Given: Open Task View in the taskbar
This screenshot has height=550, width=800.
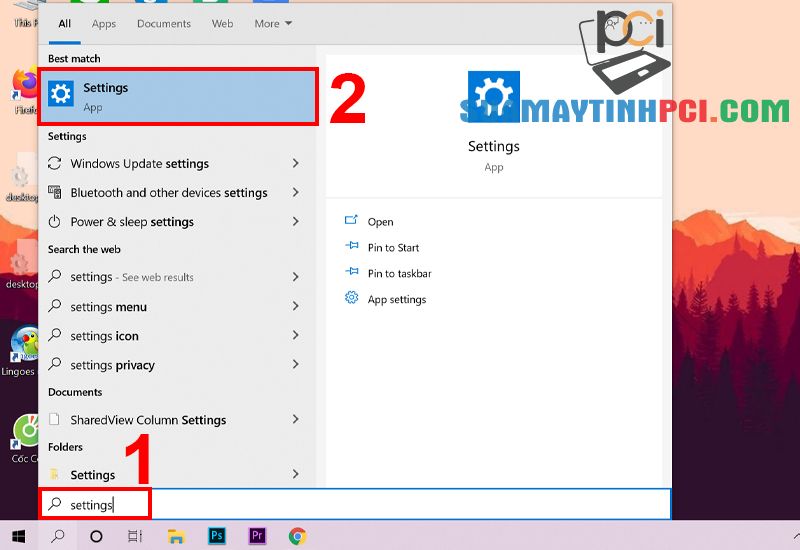Looking at the screenshot, I should pos(135,536).
